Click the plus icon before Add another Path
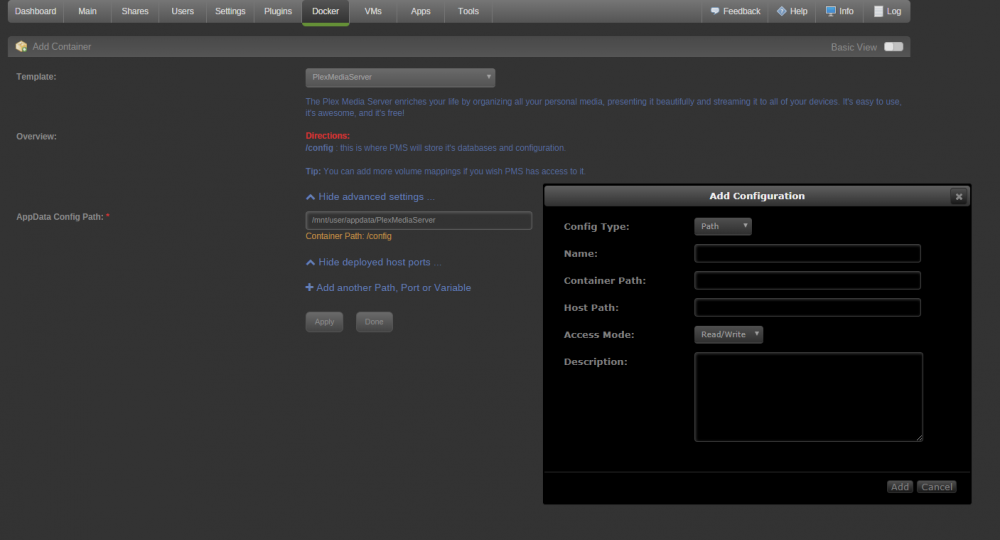Viewport: 1000px width, 540px height. coord(309,288)
